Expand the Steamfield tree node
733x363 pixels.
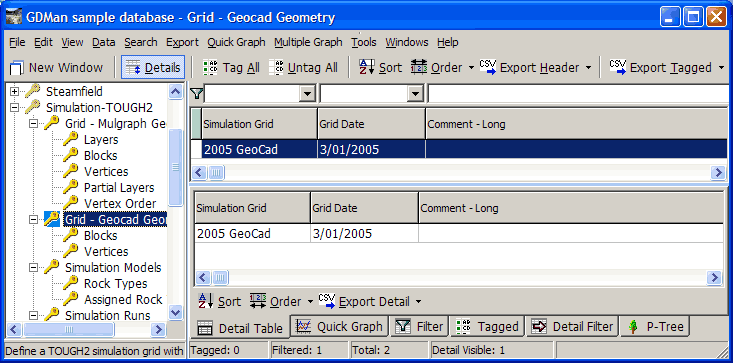(x=14, y=92)
